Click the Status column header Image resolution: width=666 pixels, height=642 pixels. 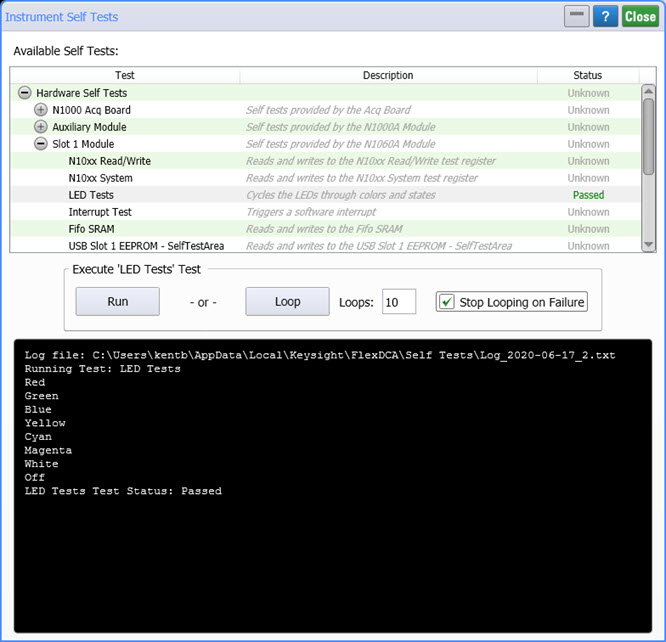pos(588,75)
